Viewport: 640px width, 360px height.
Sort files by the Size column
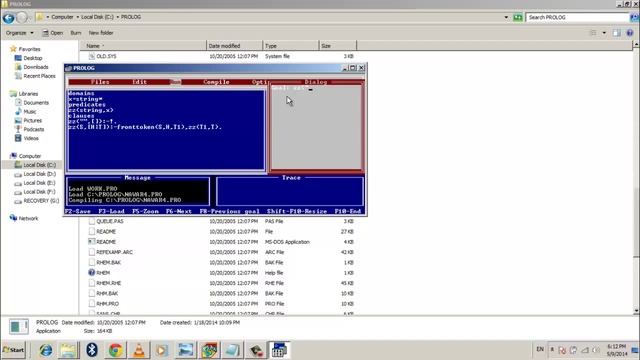pos(337,46)
